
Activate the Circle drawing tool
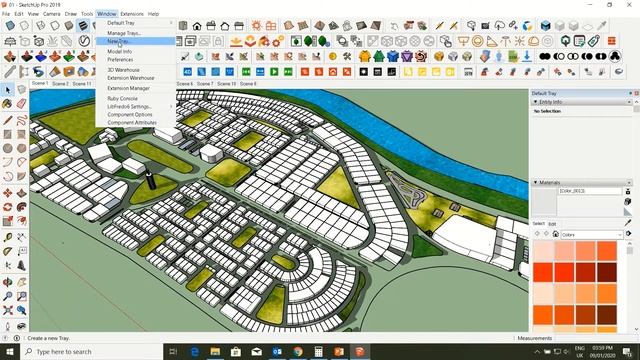(x=7, y=148)
